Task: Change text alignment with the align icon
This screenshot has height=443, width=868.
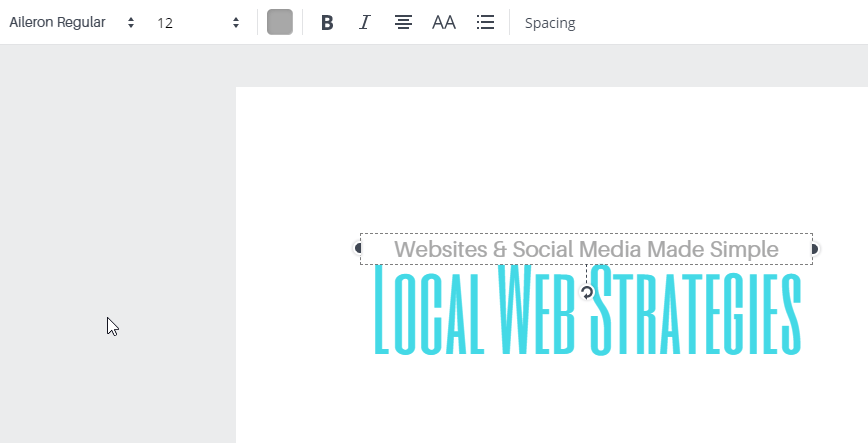Action: (403, 23)
